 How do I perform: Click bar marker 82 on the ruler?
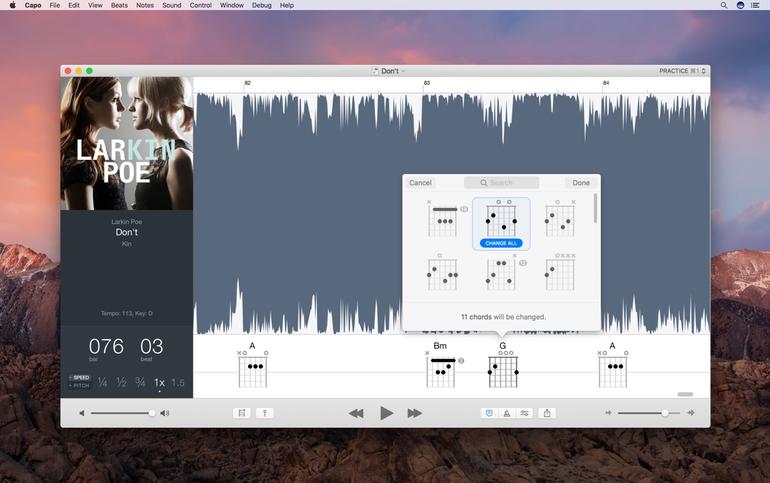pos(248,83)
